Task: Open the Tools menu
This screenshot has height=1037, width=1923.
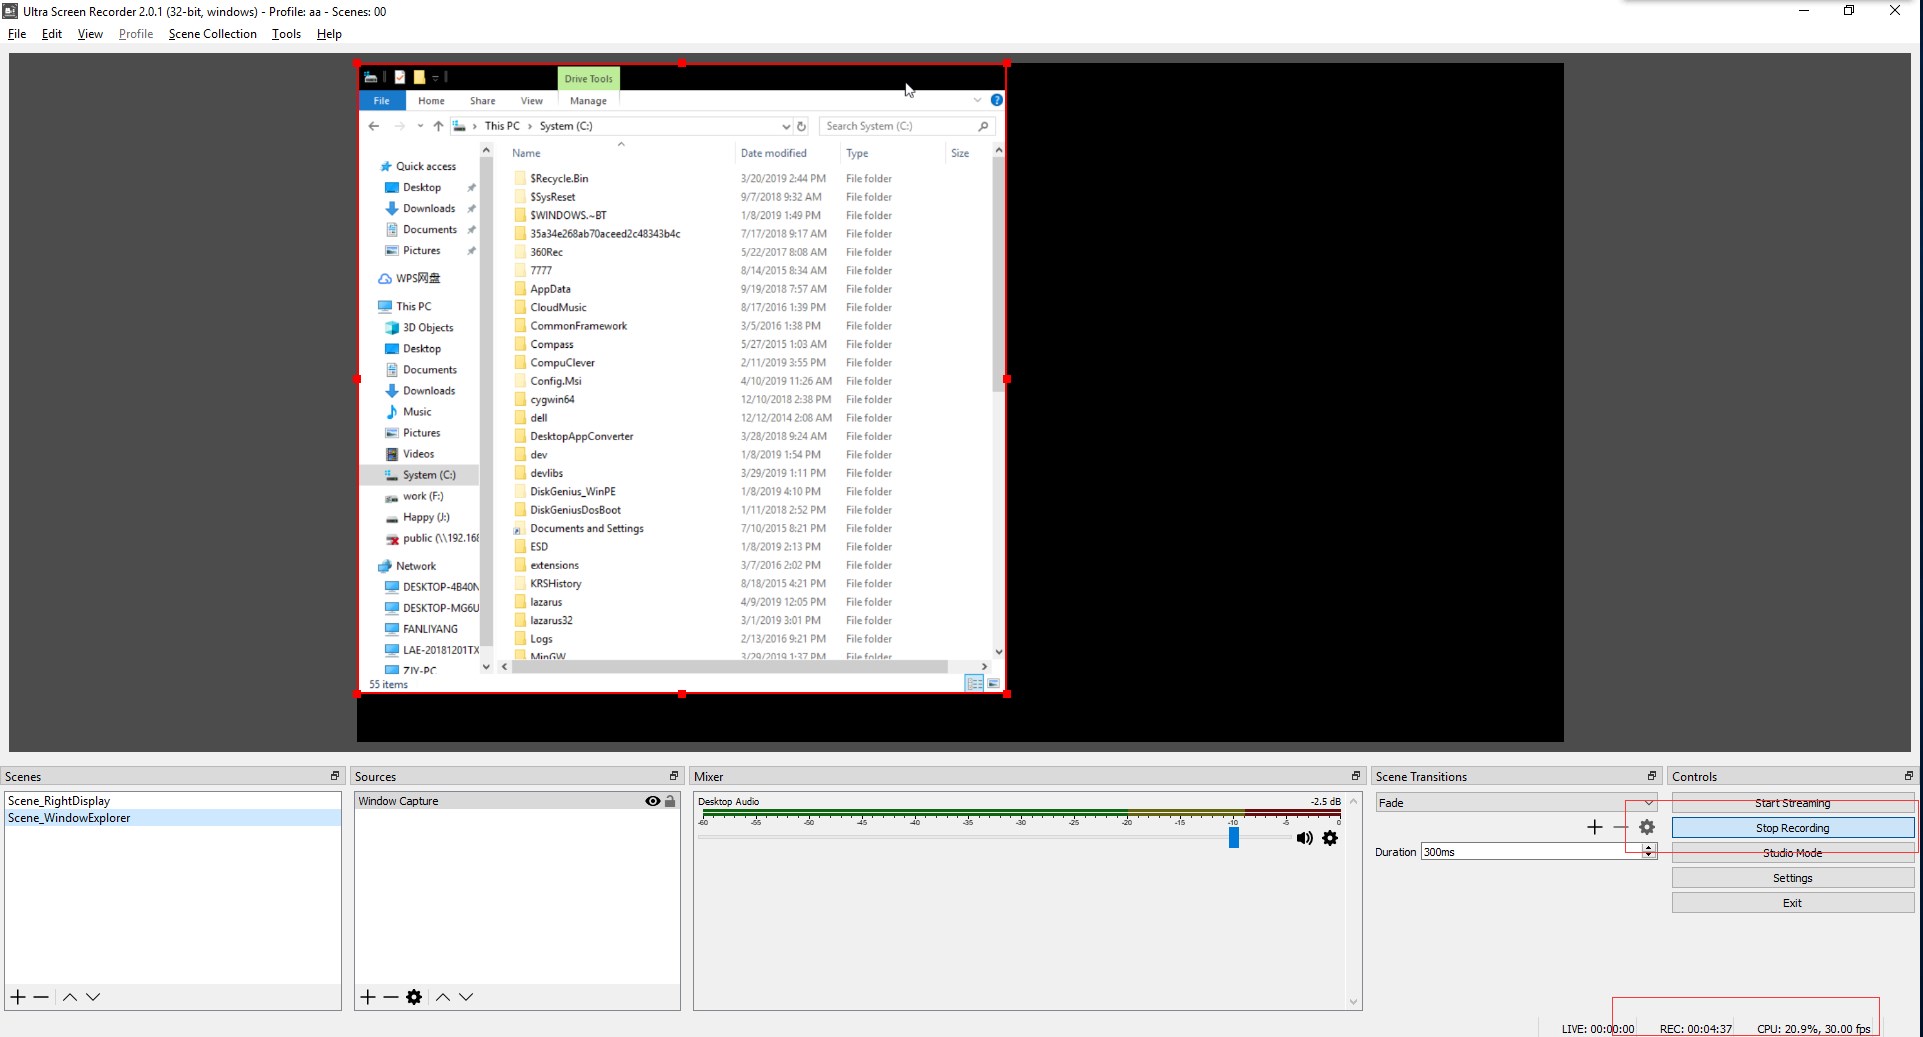Action: point(286,34)
